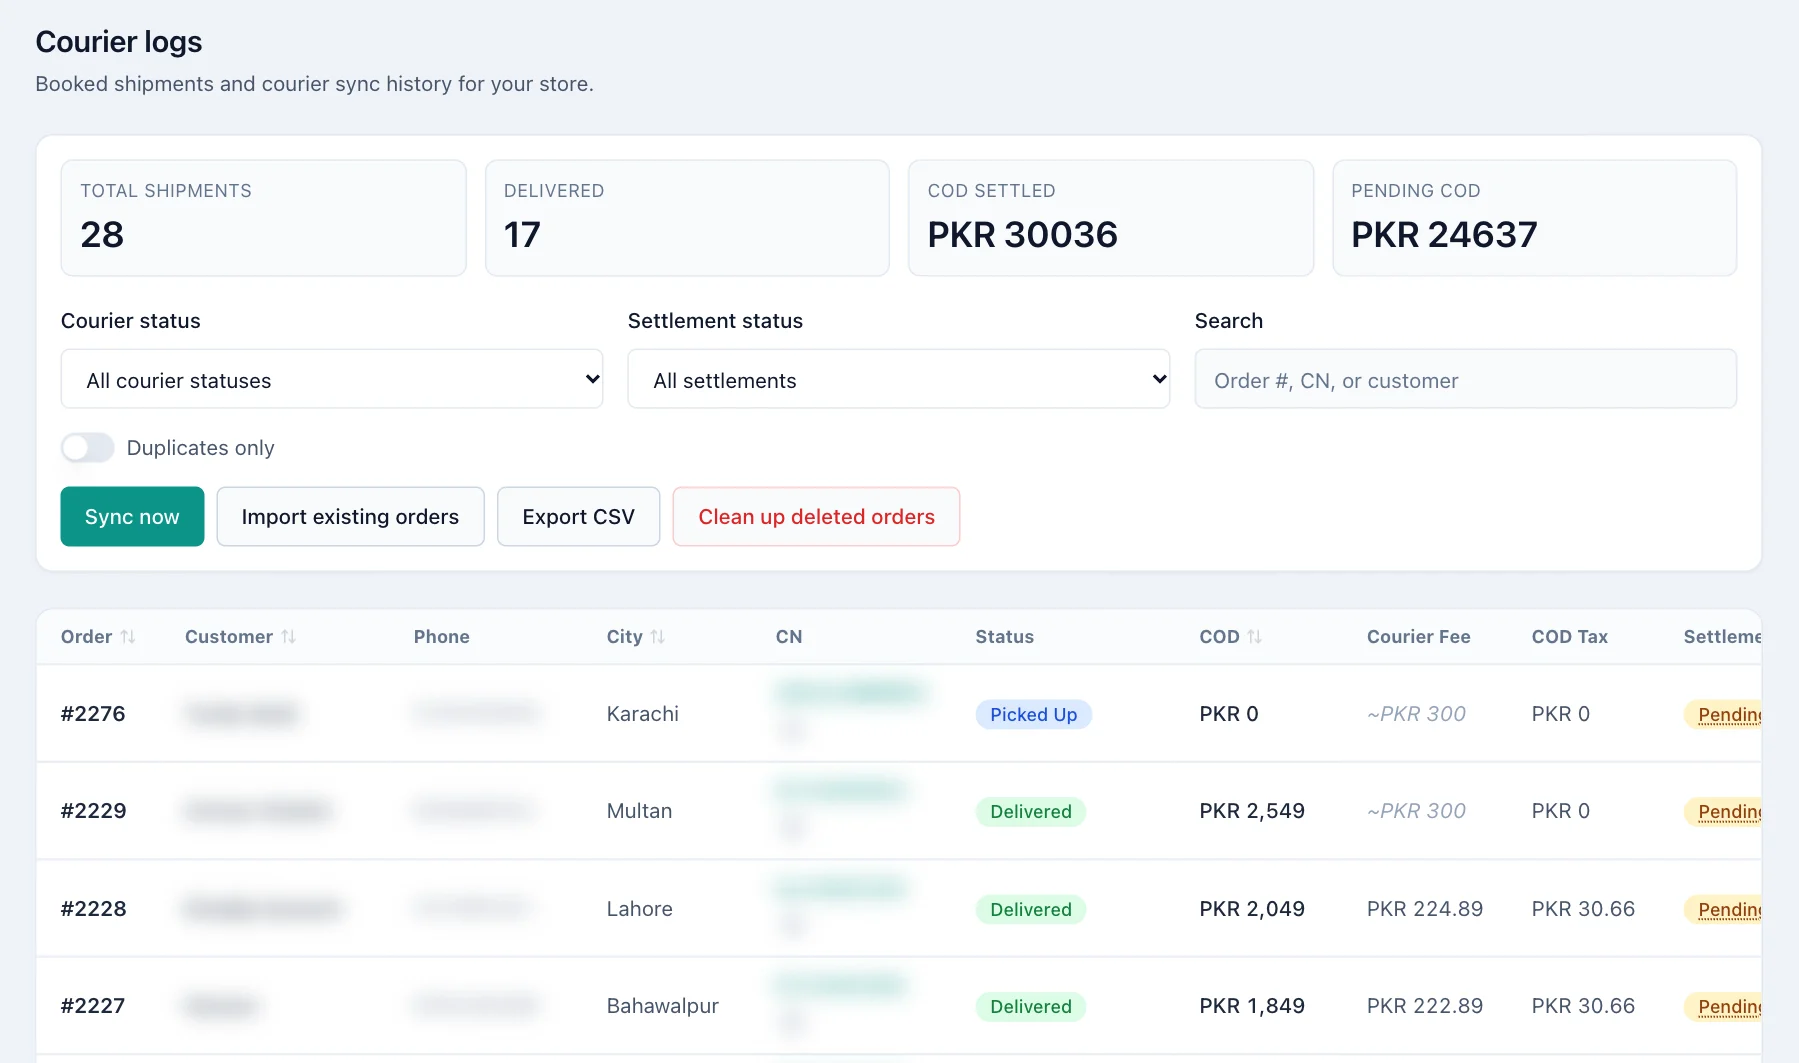Click the Delivered badge for order #2229

coord(1031,812)
